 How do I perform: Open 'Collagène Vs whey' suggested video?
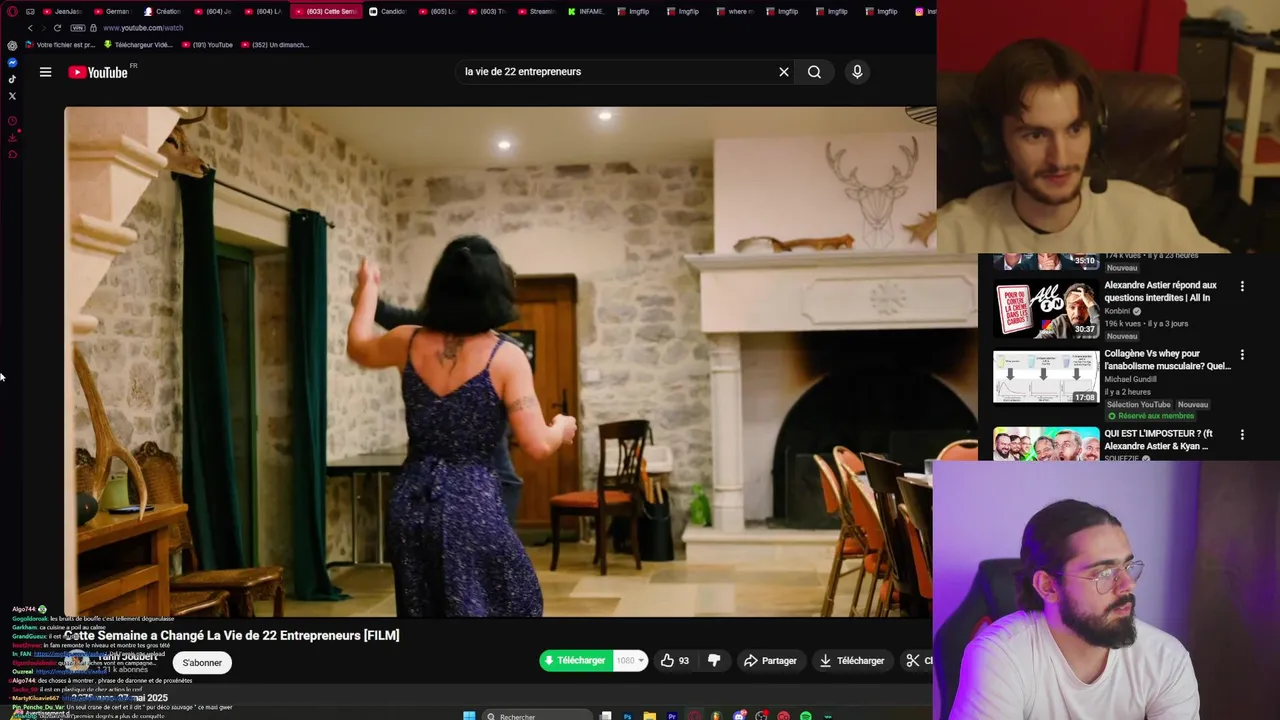tap(1167, 359)
